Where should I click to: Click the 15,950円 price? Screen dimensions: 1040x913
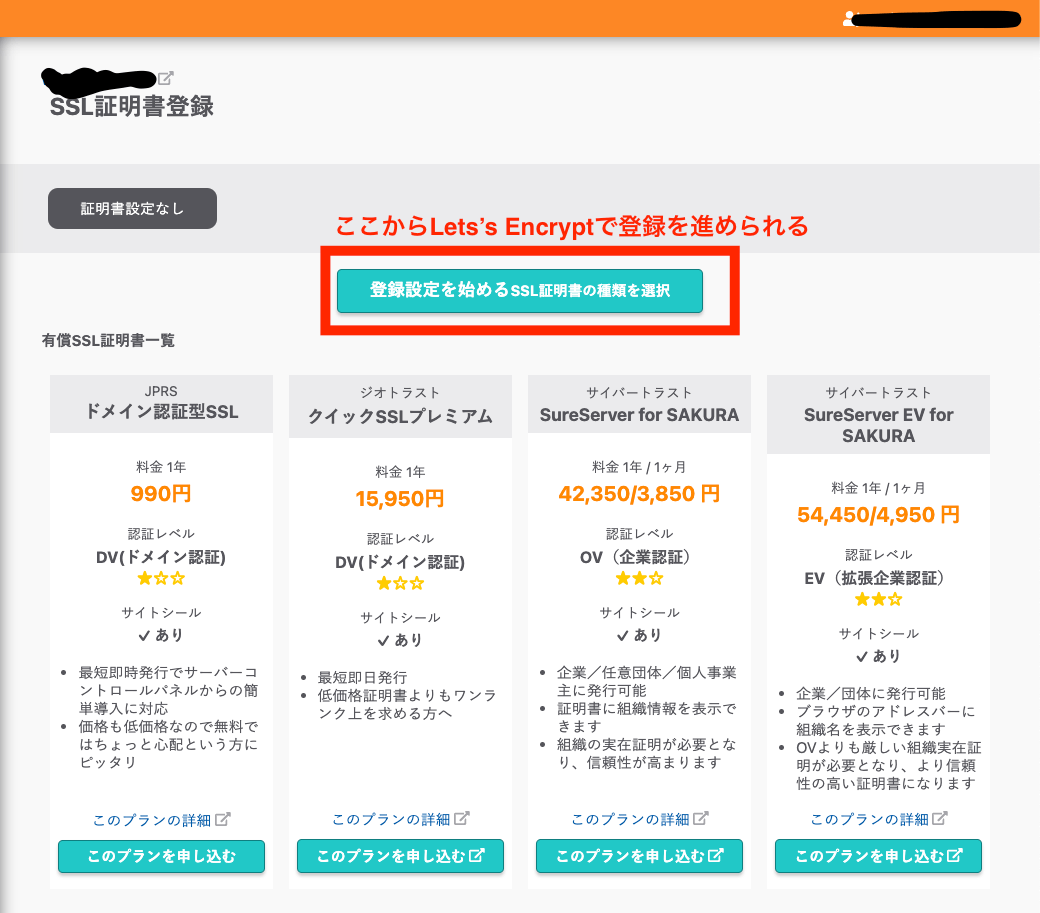point(400,499)
